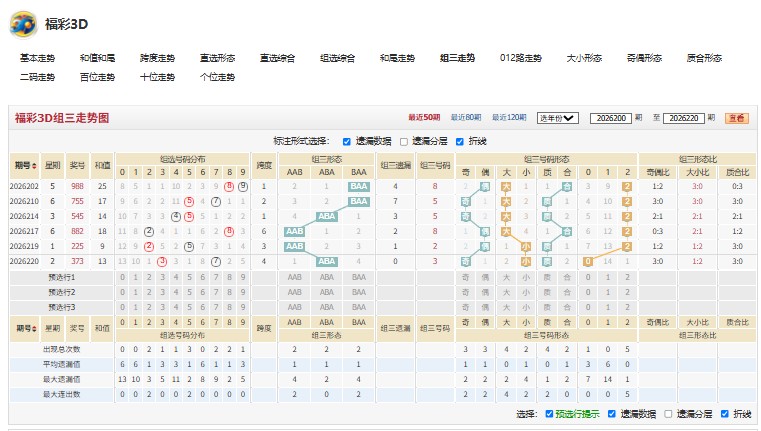The image size is (761, 431).
Task: Open 和值和尾 page
Action: click(x=97, y=58)
